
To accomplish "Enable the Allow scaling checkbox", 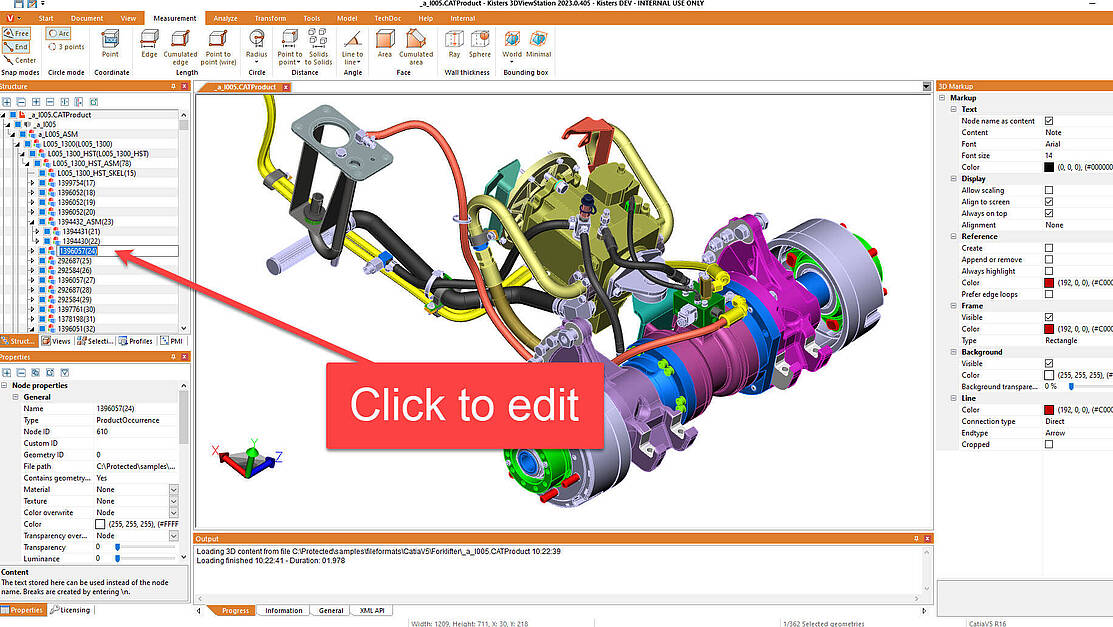I will [x=1049, y=190].
